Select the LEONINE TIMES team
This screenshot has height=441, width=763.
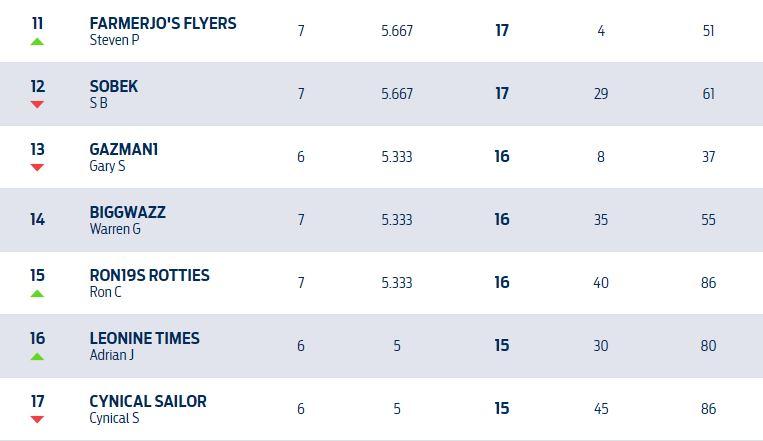pyautogui.click(x=145, y=338)
